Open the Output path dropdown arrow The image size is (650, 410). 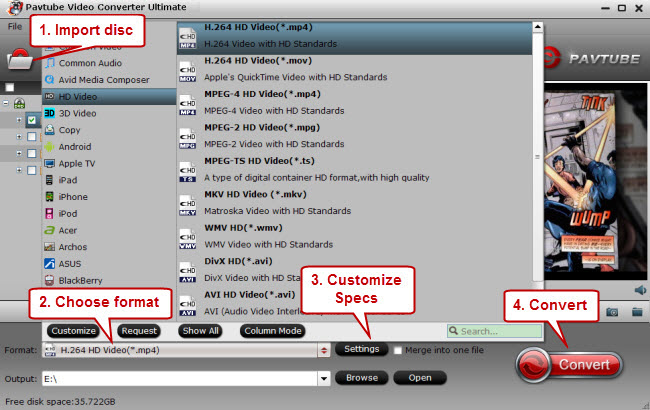pos(324,378)
